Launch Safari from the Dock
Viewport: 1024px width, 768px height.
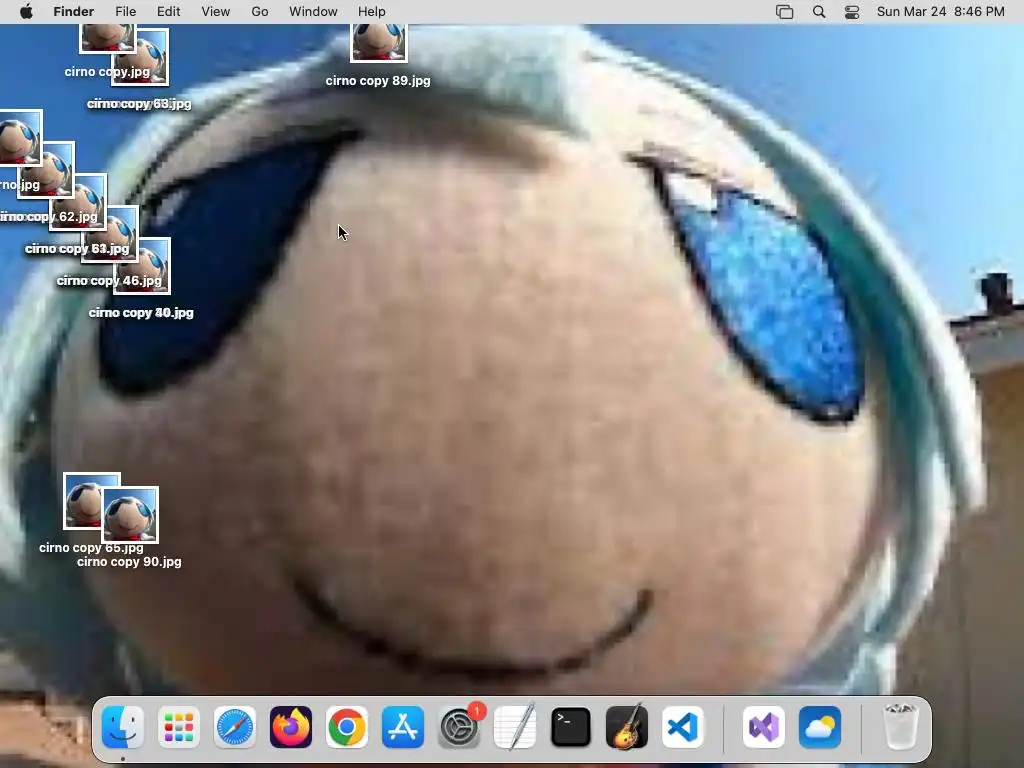[x=234, y=727]
